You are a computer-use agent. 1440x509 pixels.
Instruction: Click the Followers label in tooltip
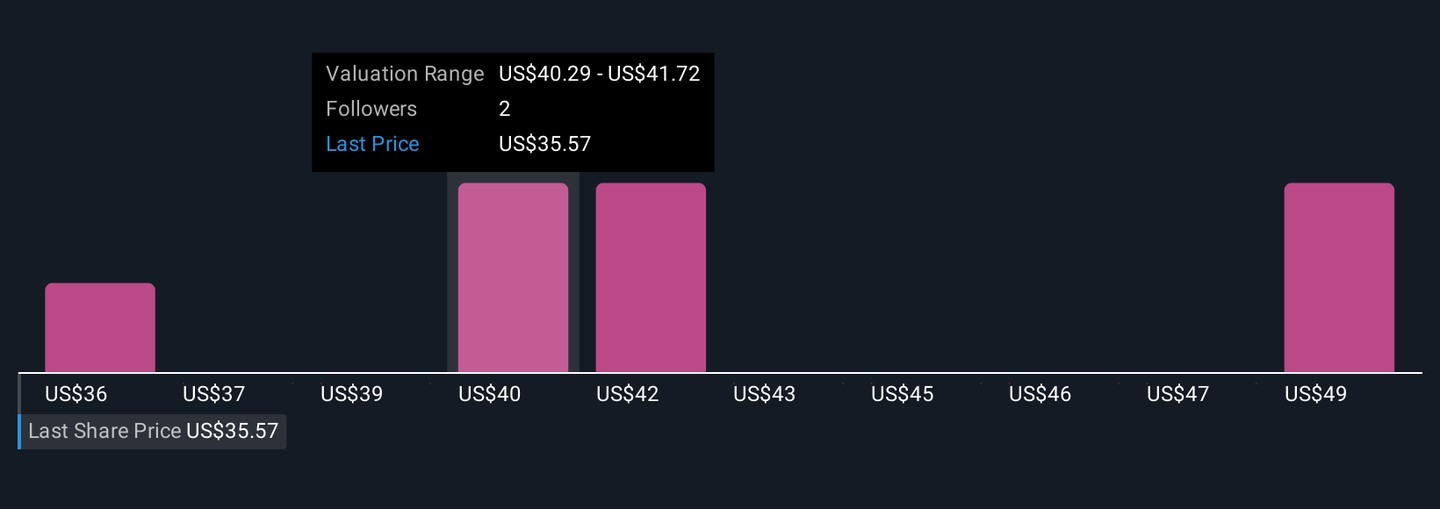(x=371, y=109)
